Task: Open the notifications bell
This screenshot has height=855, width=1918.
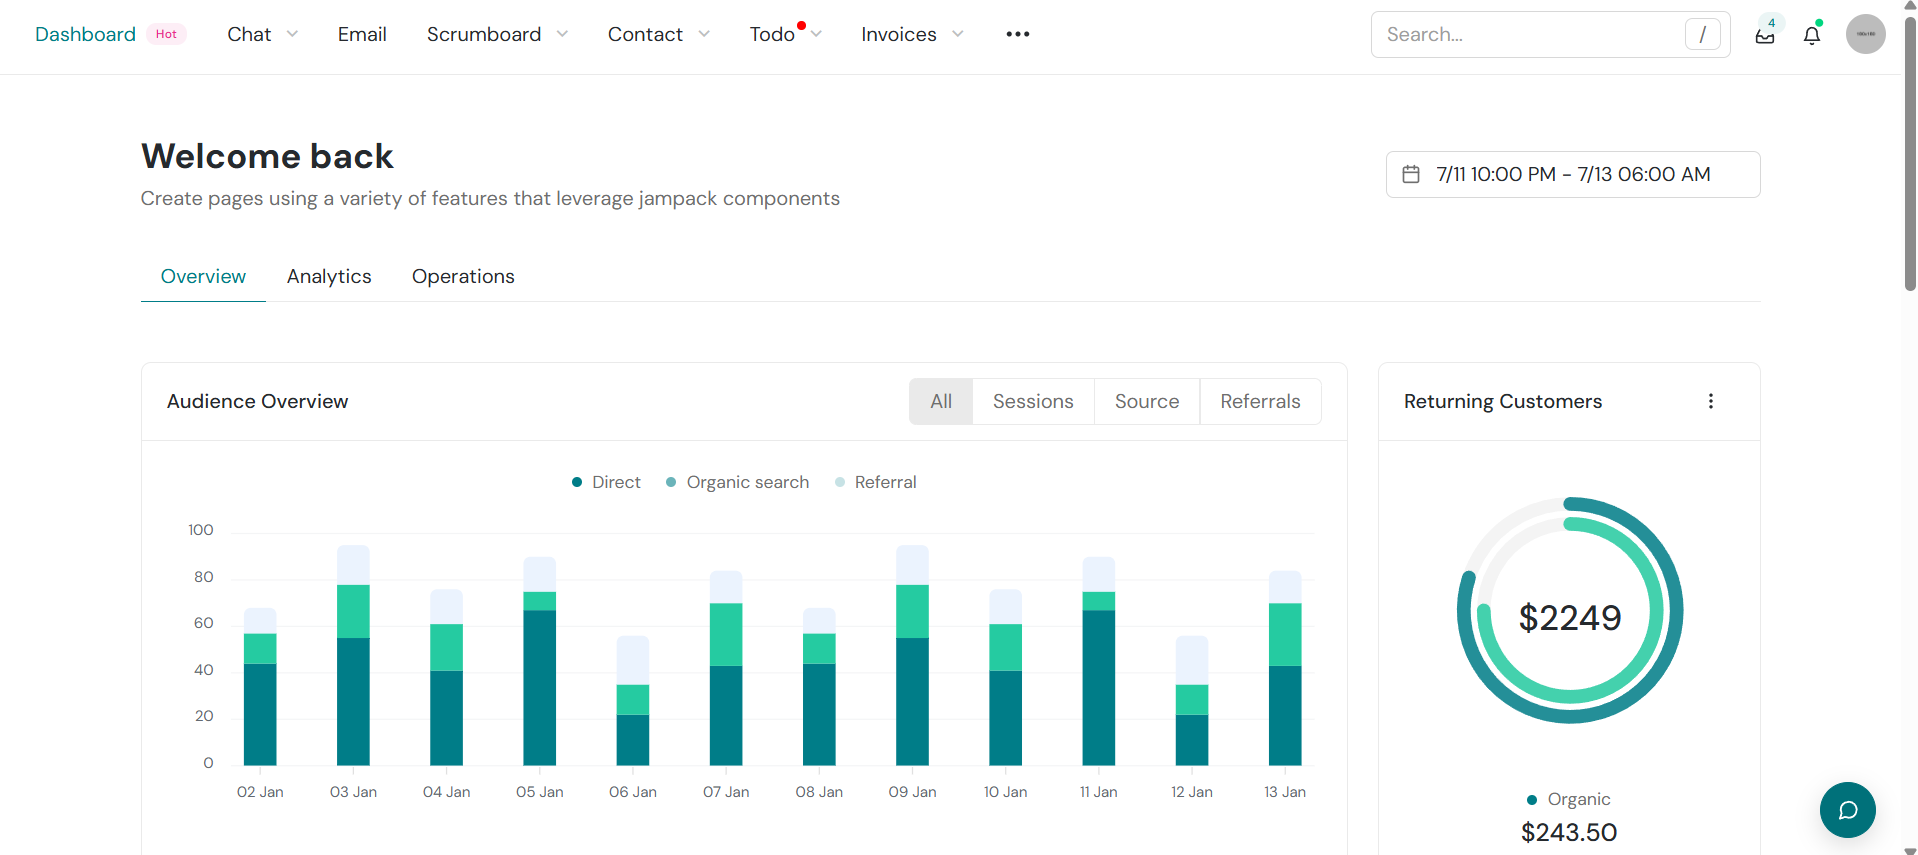Action: pos(1812,35)
